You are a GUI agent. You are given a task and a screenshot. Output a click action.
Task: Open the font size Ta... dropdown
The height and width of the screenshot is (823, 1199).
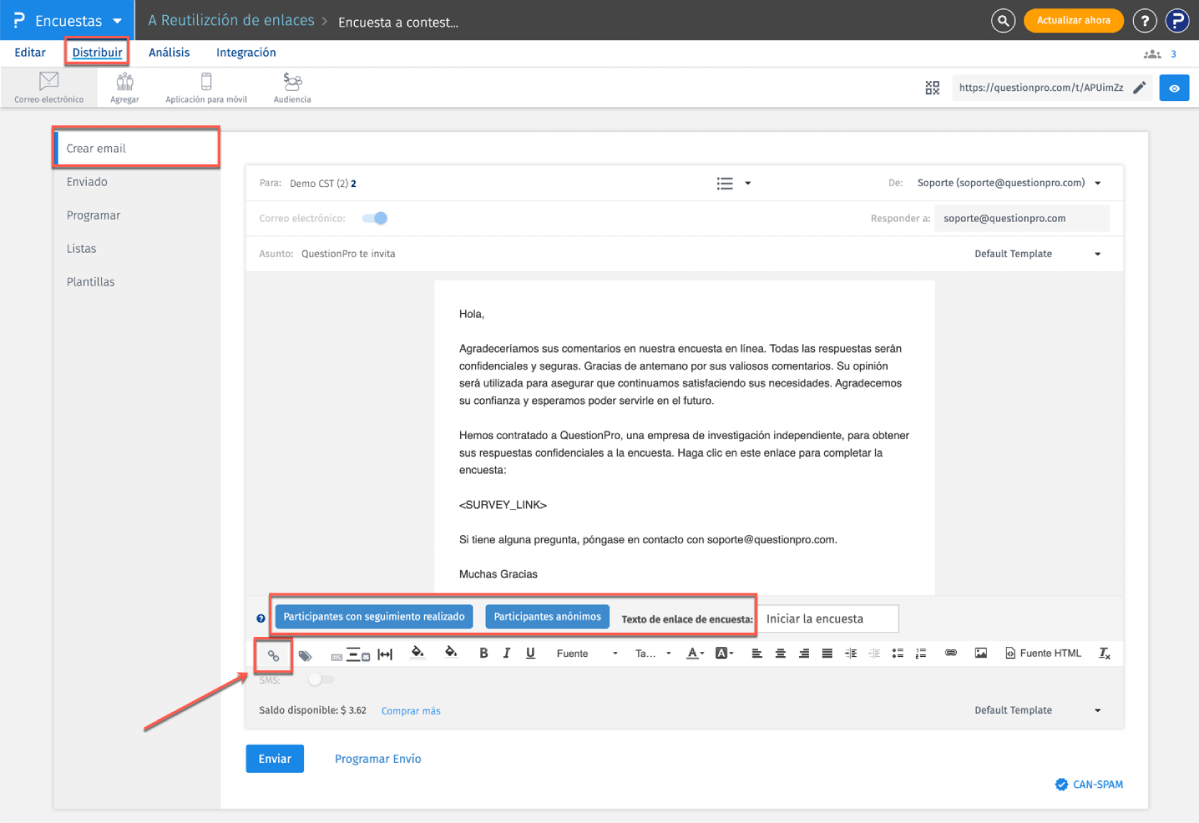653,653
